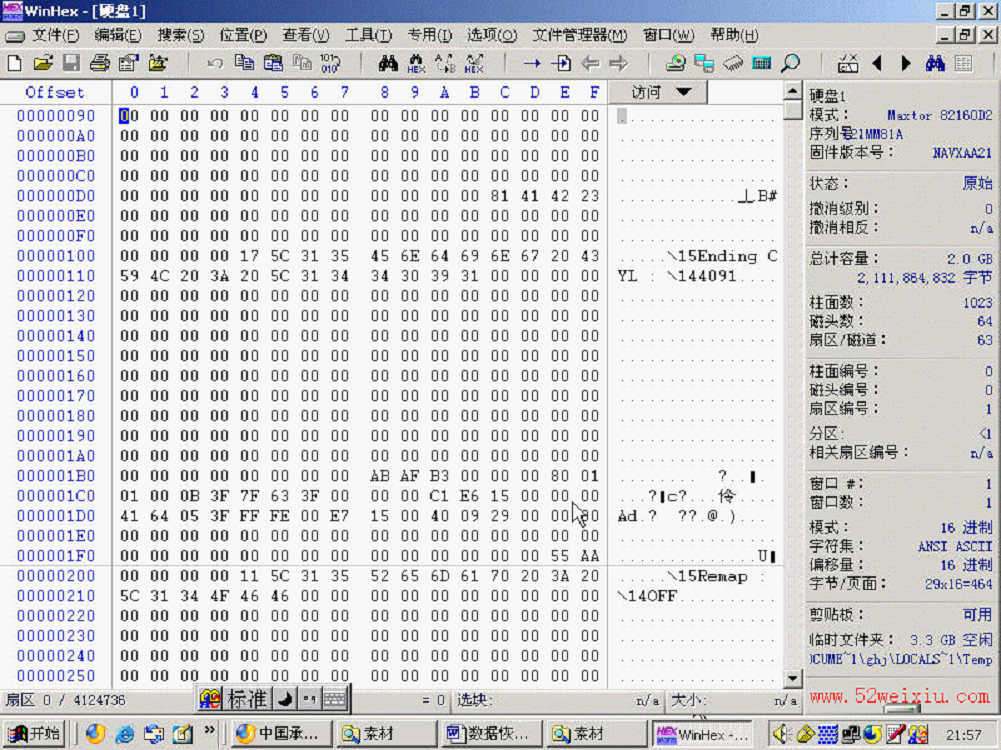Open the 文件(F) menu
Image resolution: width=1001 pixels, height=750 pixels.
[x=56, y=35]
